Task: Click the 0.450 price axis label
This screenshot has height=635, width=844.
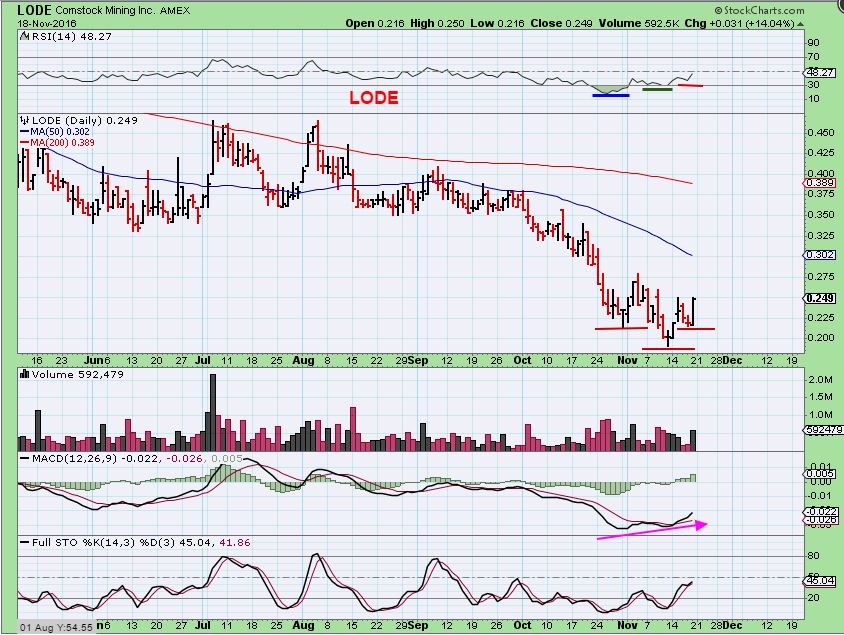Action: [x=821, y=132]
